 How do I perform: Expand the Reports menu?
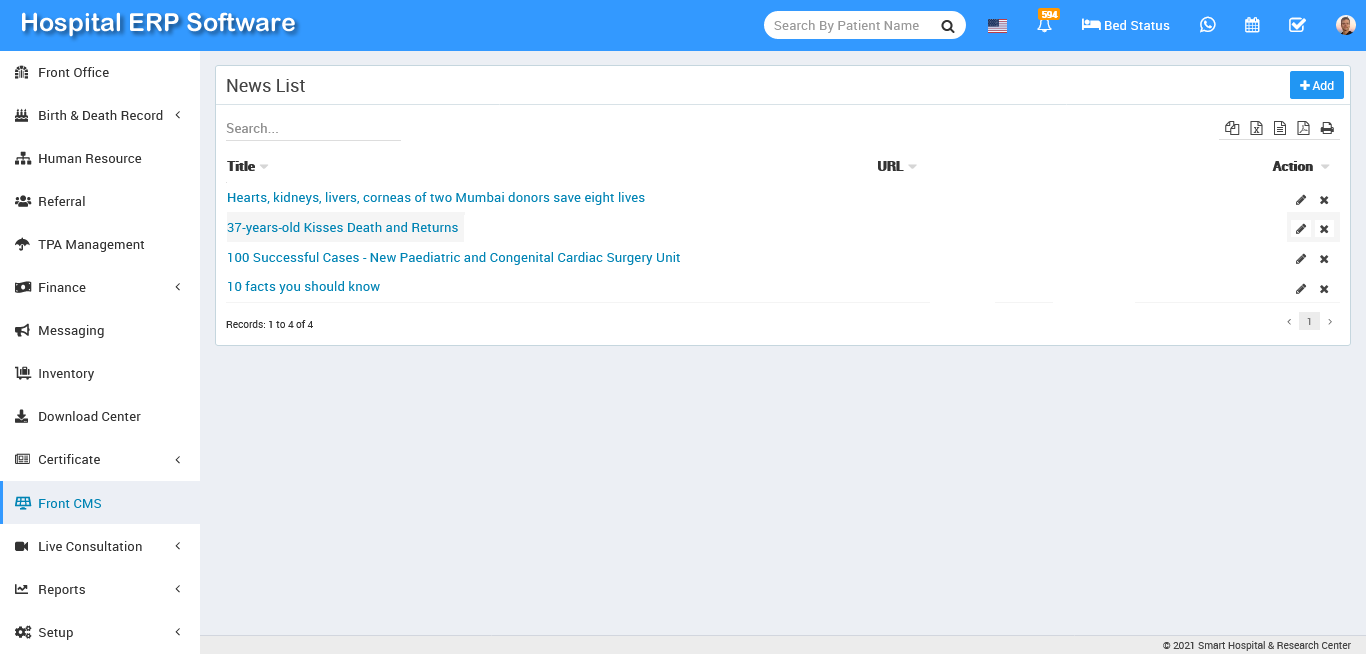coord(100,589)
